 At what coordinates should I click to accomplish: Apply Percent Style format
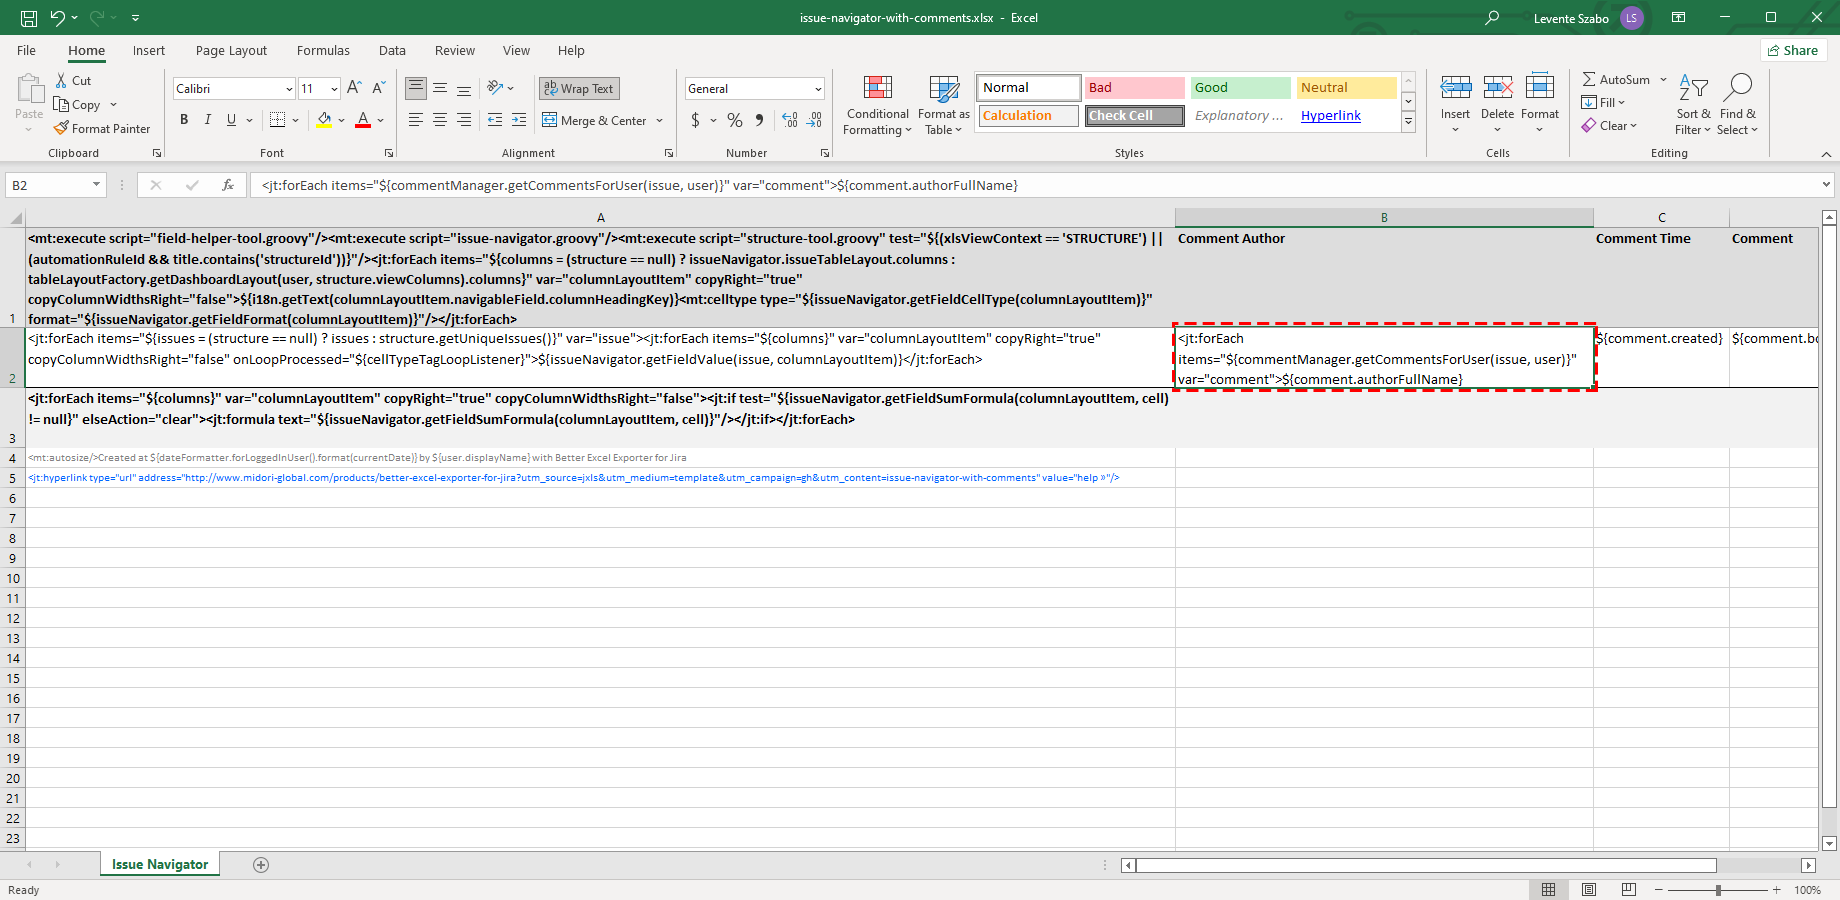coord(735,120)
